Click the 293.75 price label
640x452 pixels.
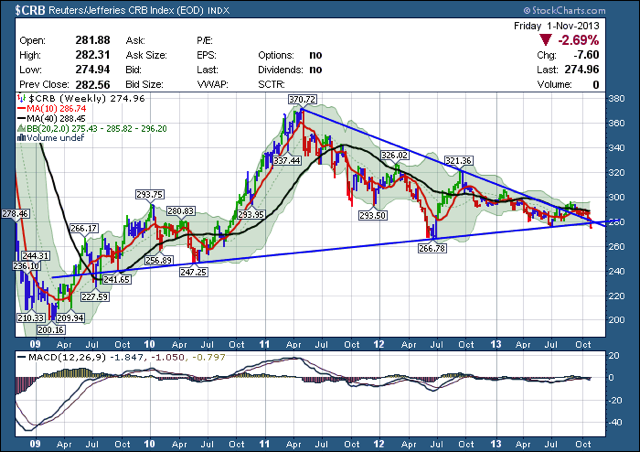(150, 195)
